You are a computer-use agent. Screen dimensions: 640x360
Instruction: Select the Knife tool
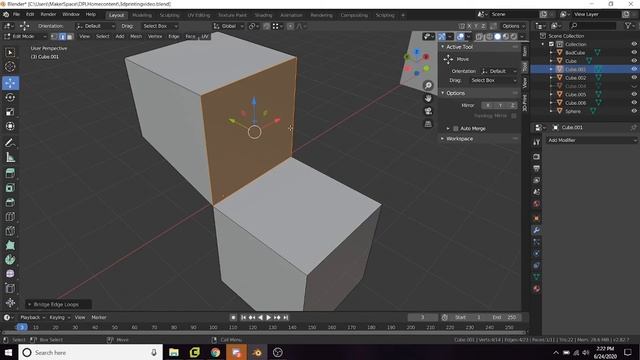tap(10, 231)
